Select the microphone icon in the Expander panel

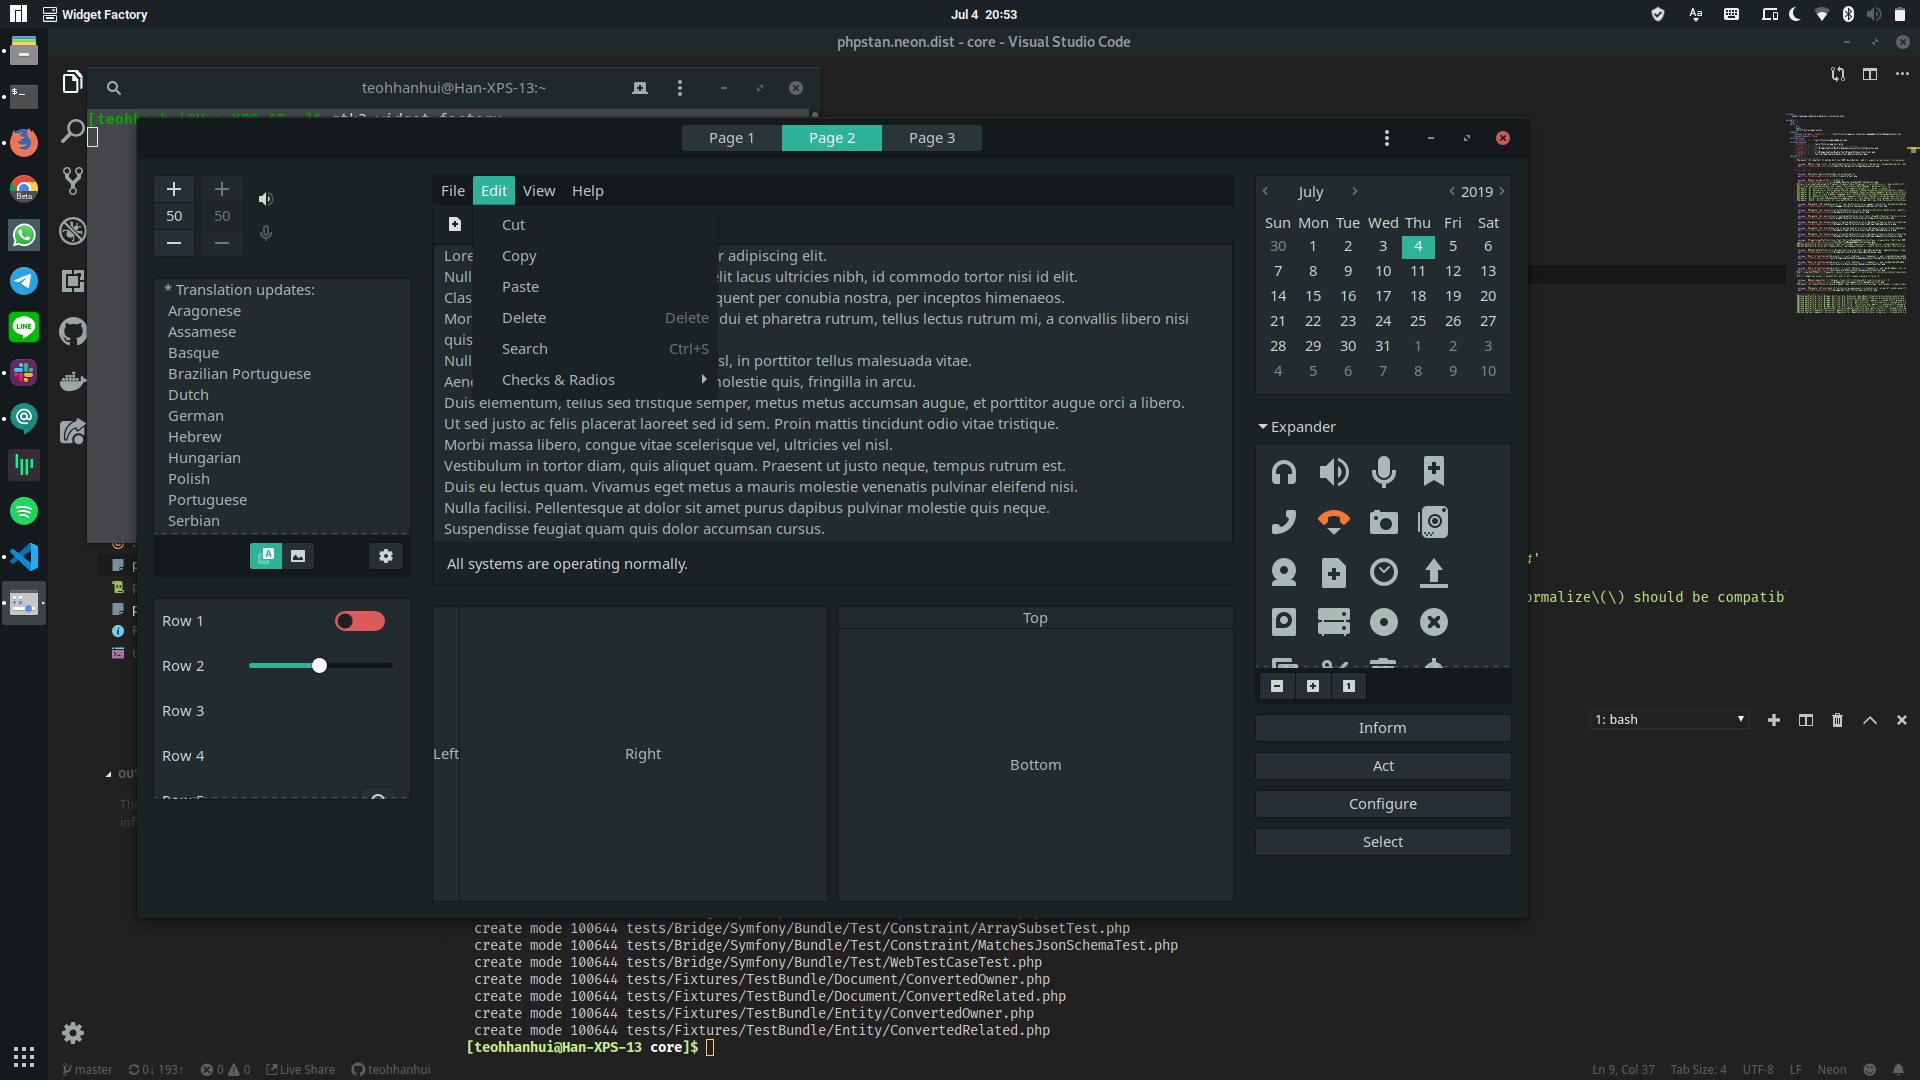pos(1384,471)
